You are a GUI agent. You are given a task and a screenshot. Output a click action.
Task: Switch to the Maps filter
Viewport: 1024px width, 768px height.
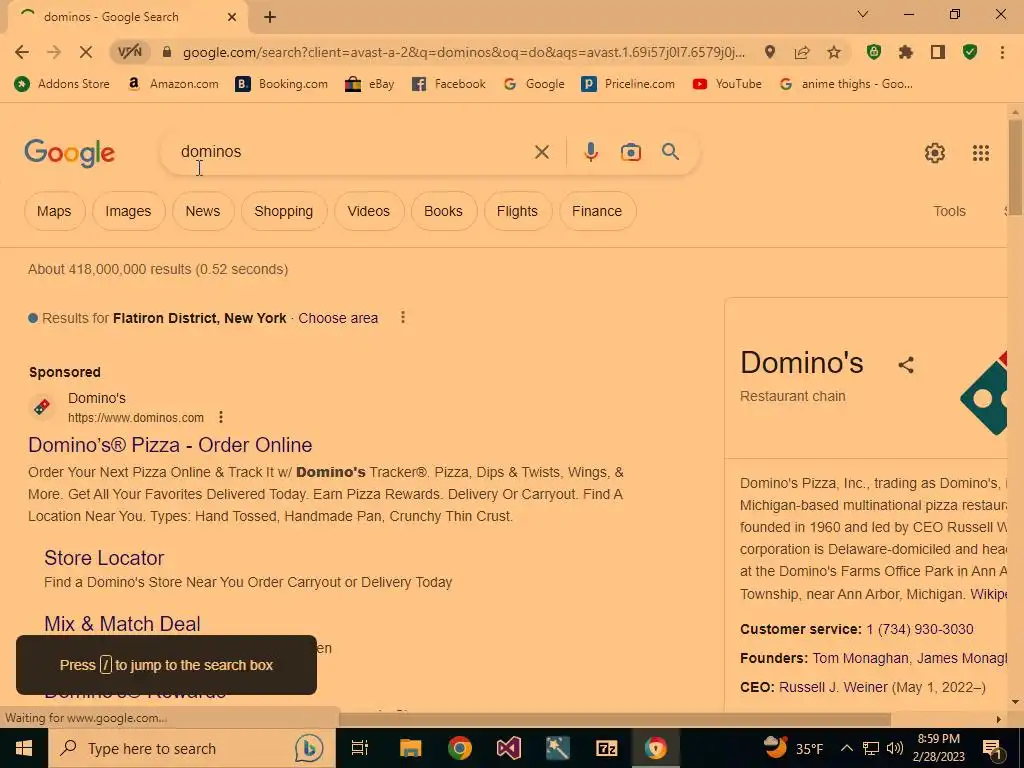click(x=54, y=211)
